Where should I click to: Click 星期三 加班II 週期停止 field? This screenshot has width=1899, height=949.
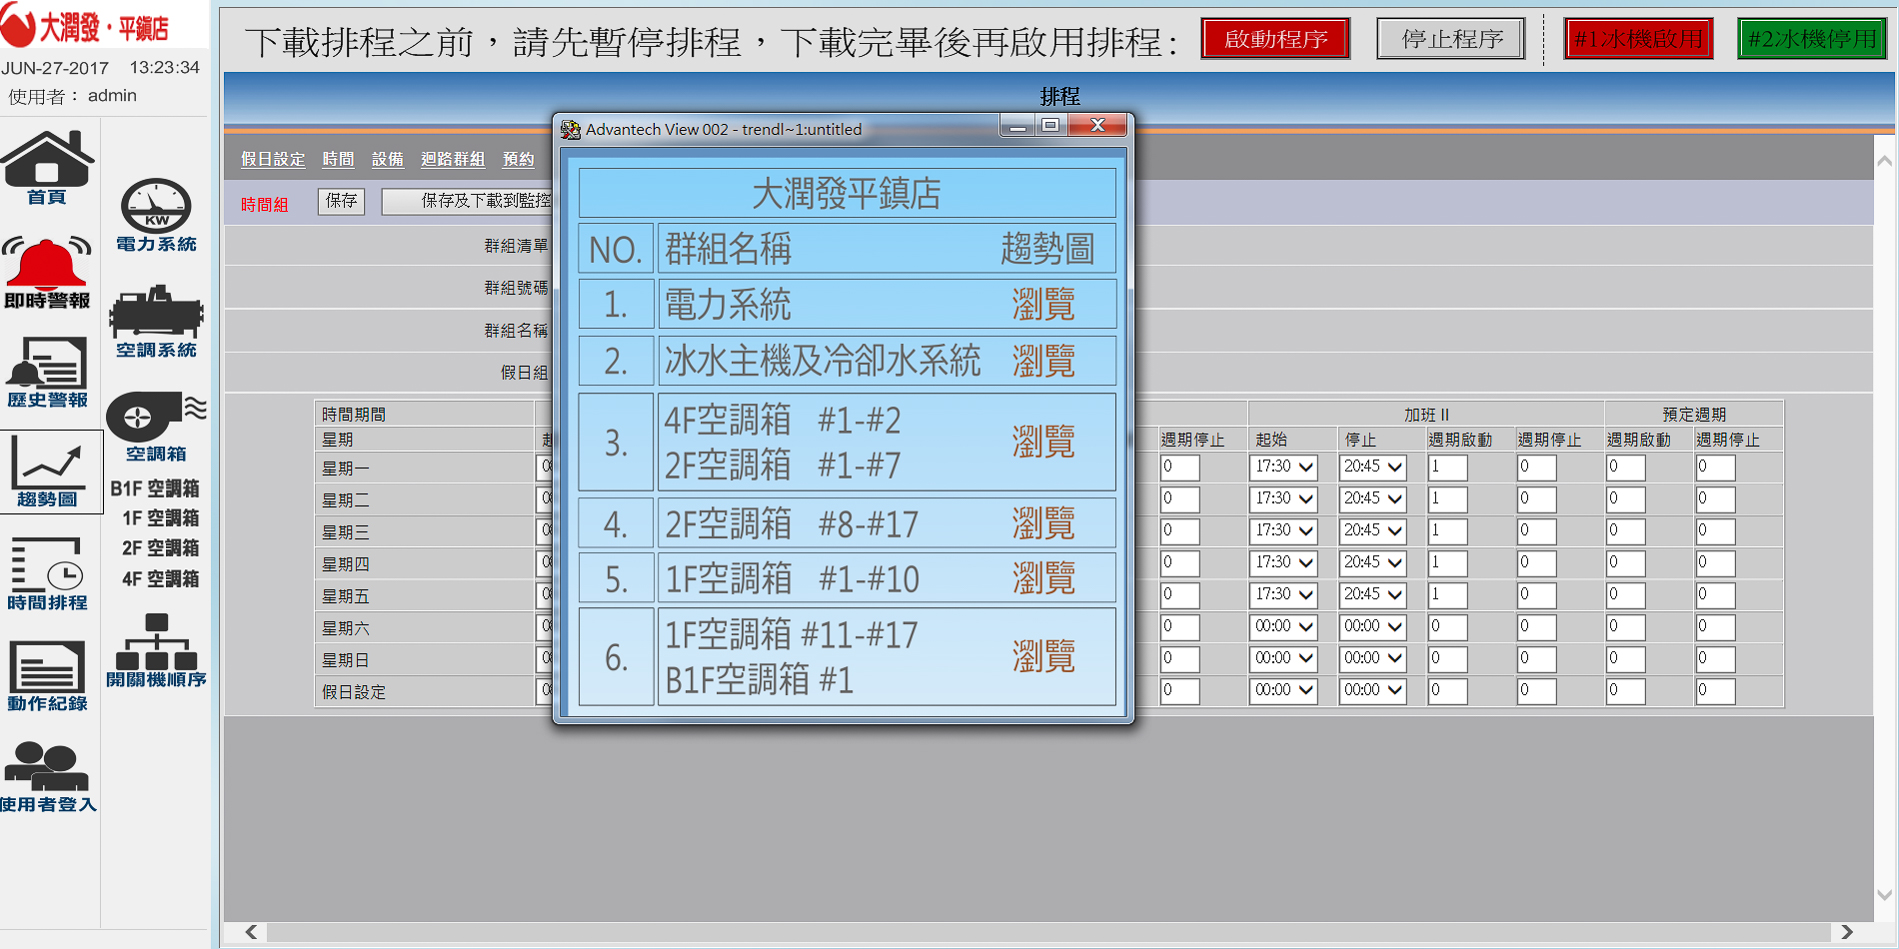pos(1536,531)
